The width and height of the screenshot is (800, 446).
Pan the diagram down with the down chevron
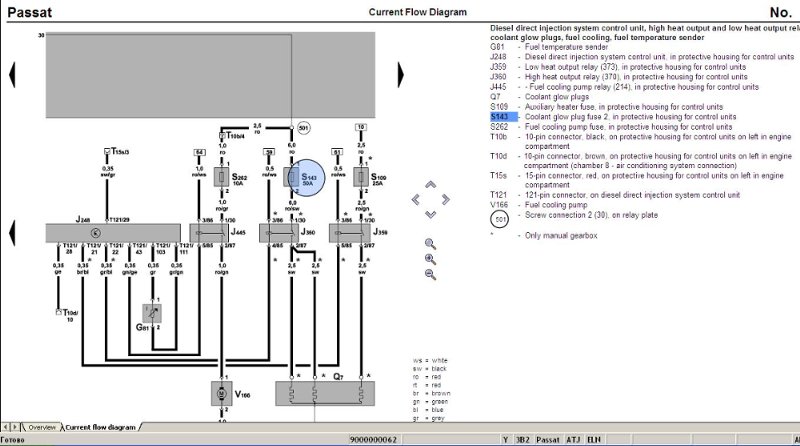click(x=431, y=214)
